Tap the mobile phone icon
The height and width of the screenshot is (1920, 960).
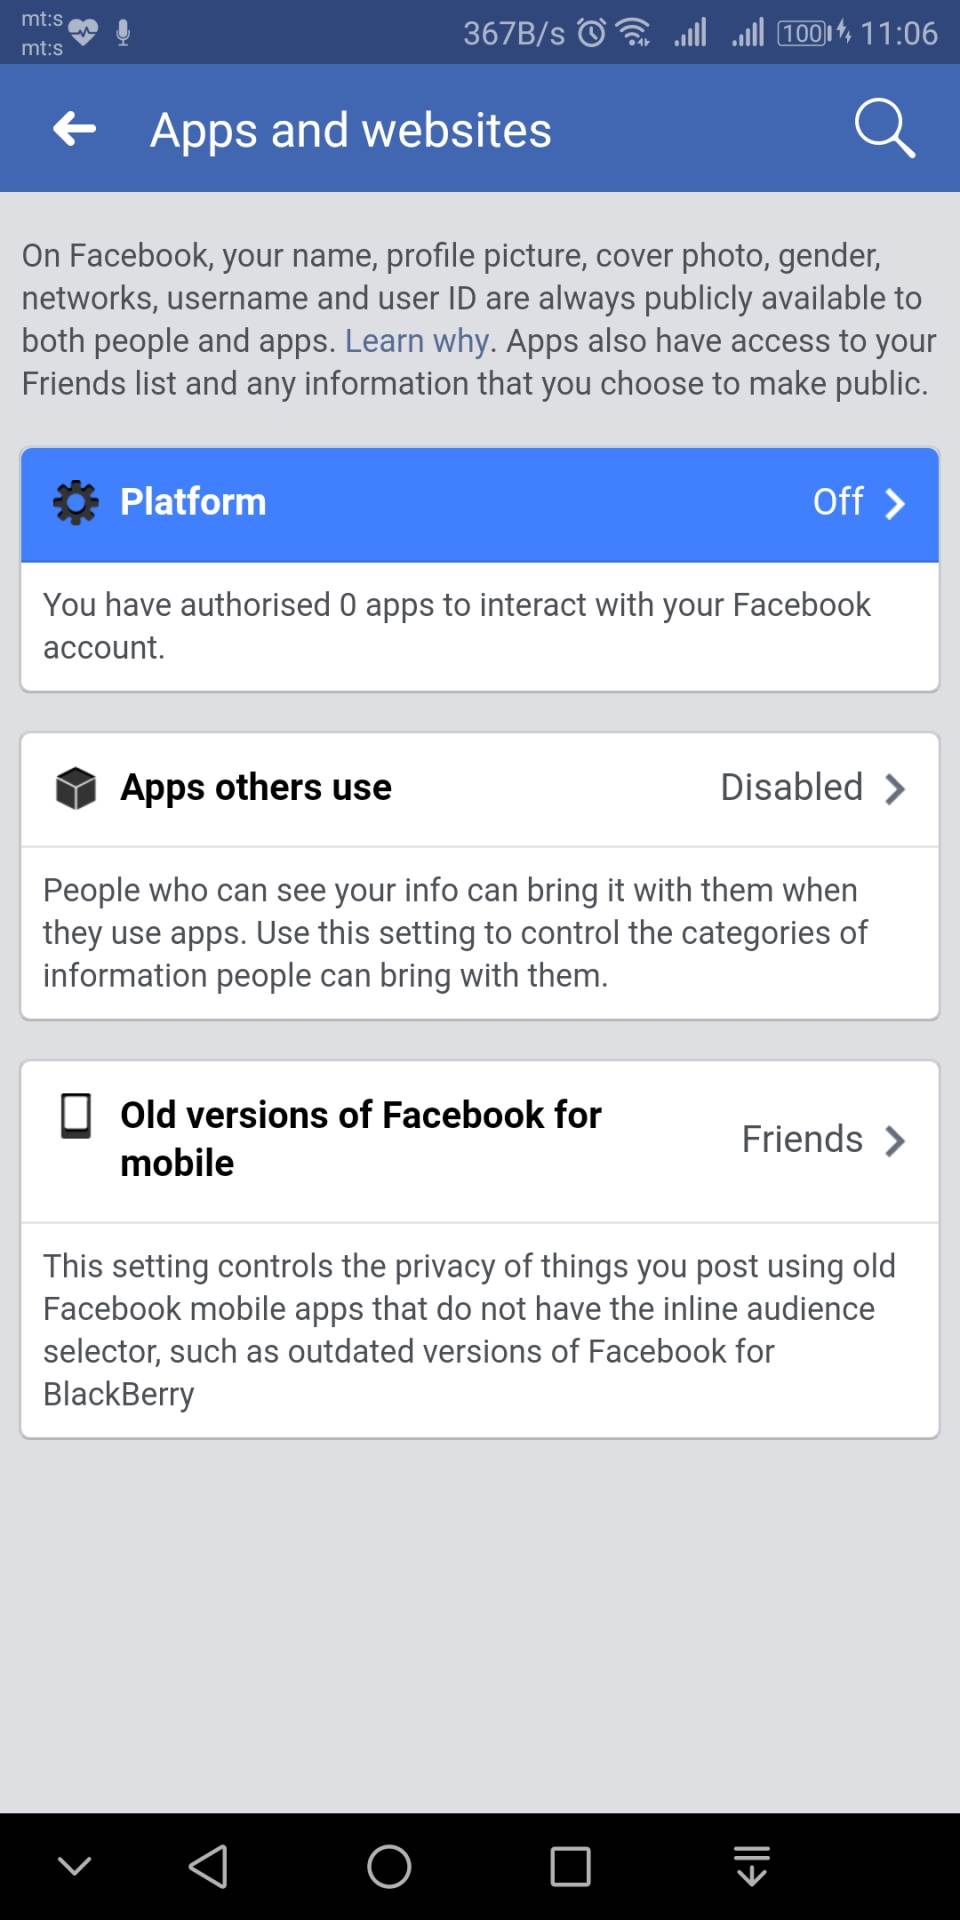[x=76, y=1116]
